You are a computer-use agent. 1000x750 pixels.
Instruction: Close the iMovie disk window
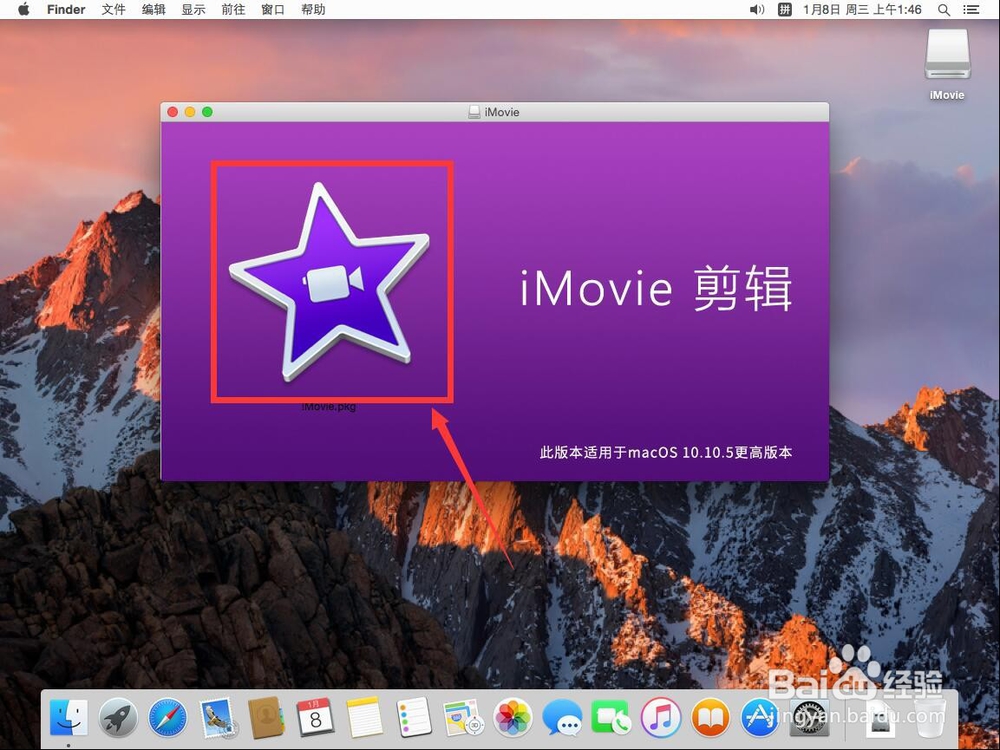tap(172, 112)
